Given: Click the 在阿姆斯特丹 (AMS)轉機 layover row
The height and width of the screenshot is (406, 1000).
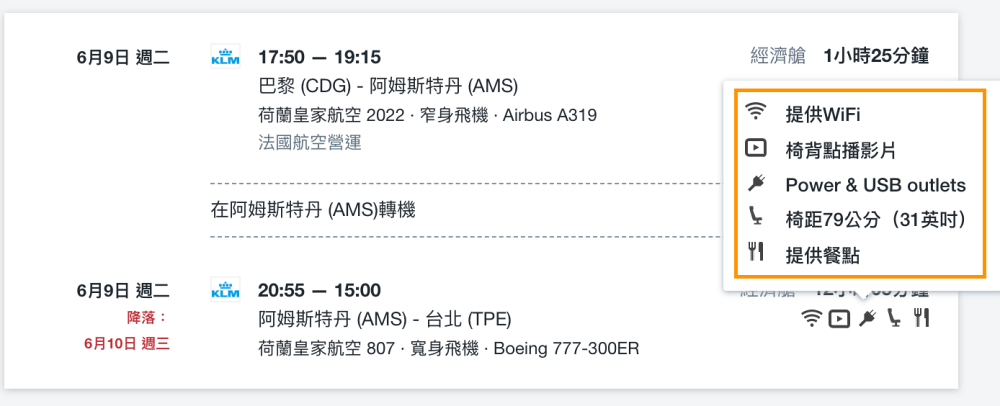Looking at the screenshot, I should point(313,210).
